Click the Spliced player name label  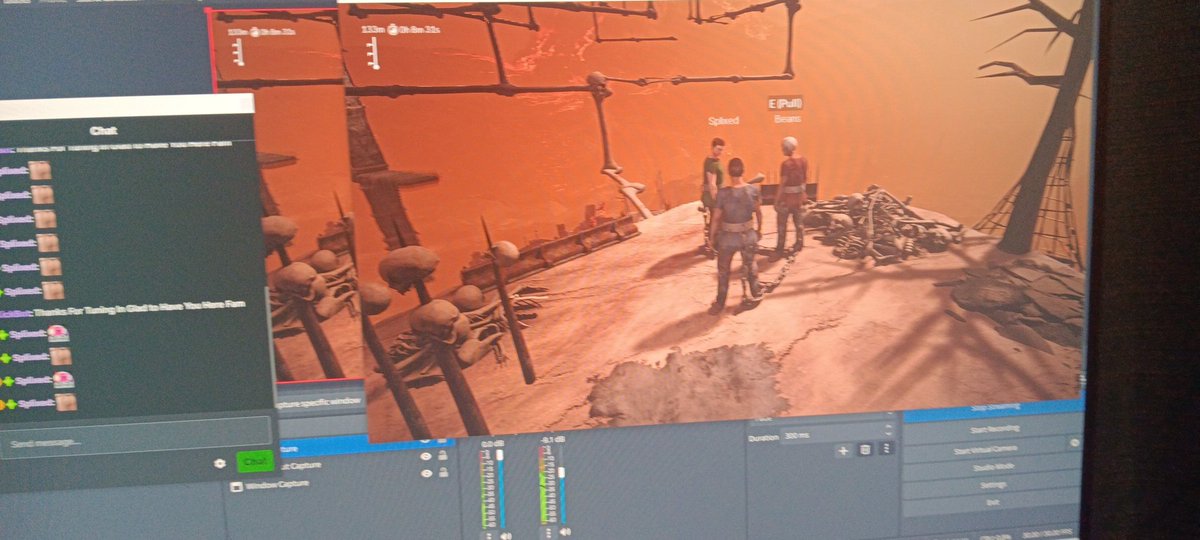(723, 121)
